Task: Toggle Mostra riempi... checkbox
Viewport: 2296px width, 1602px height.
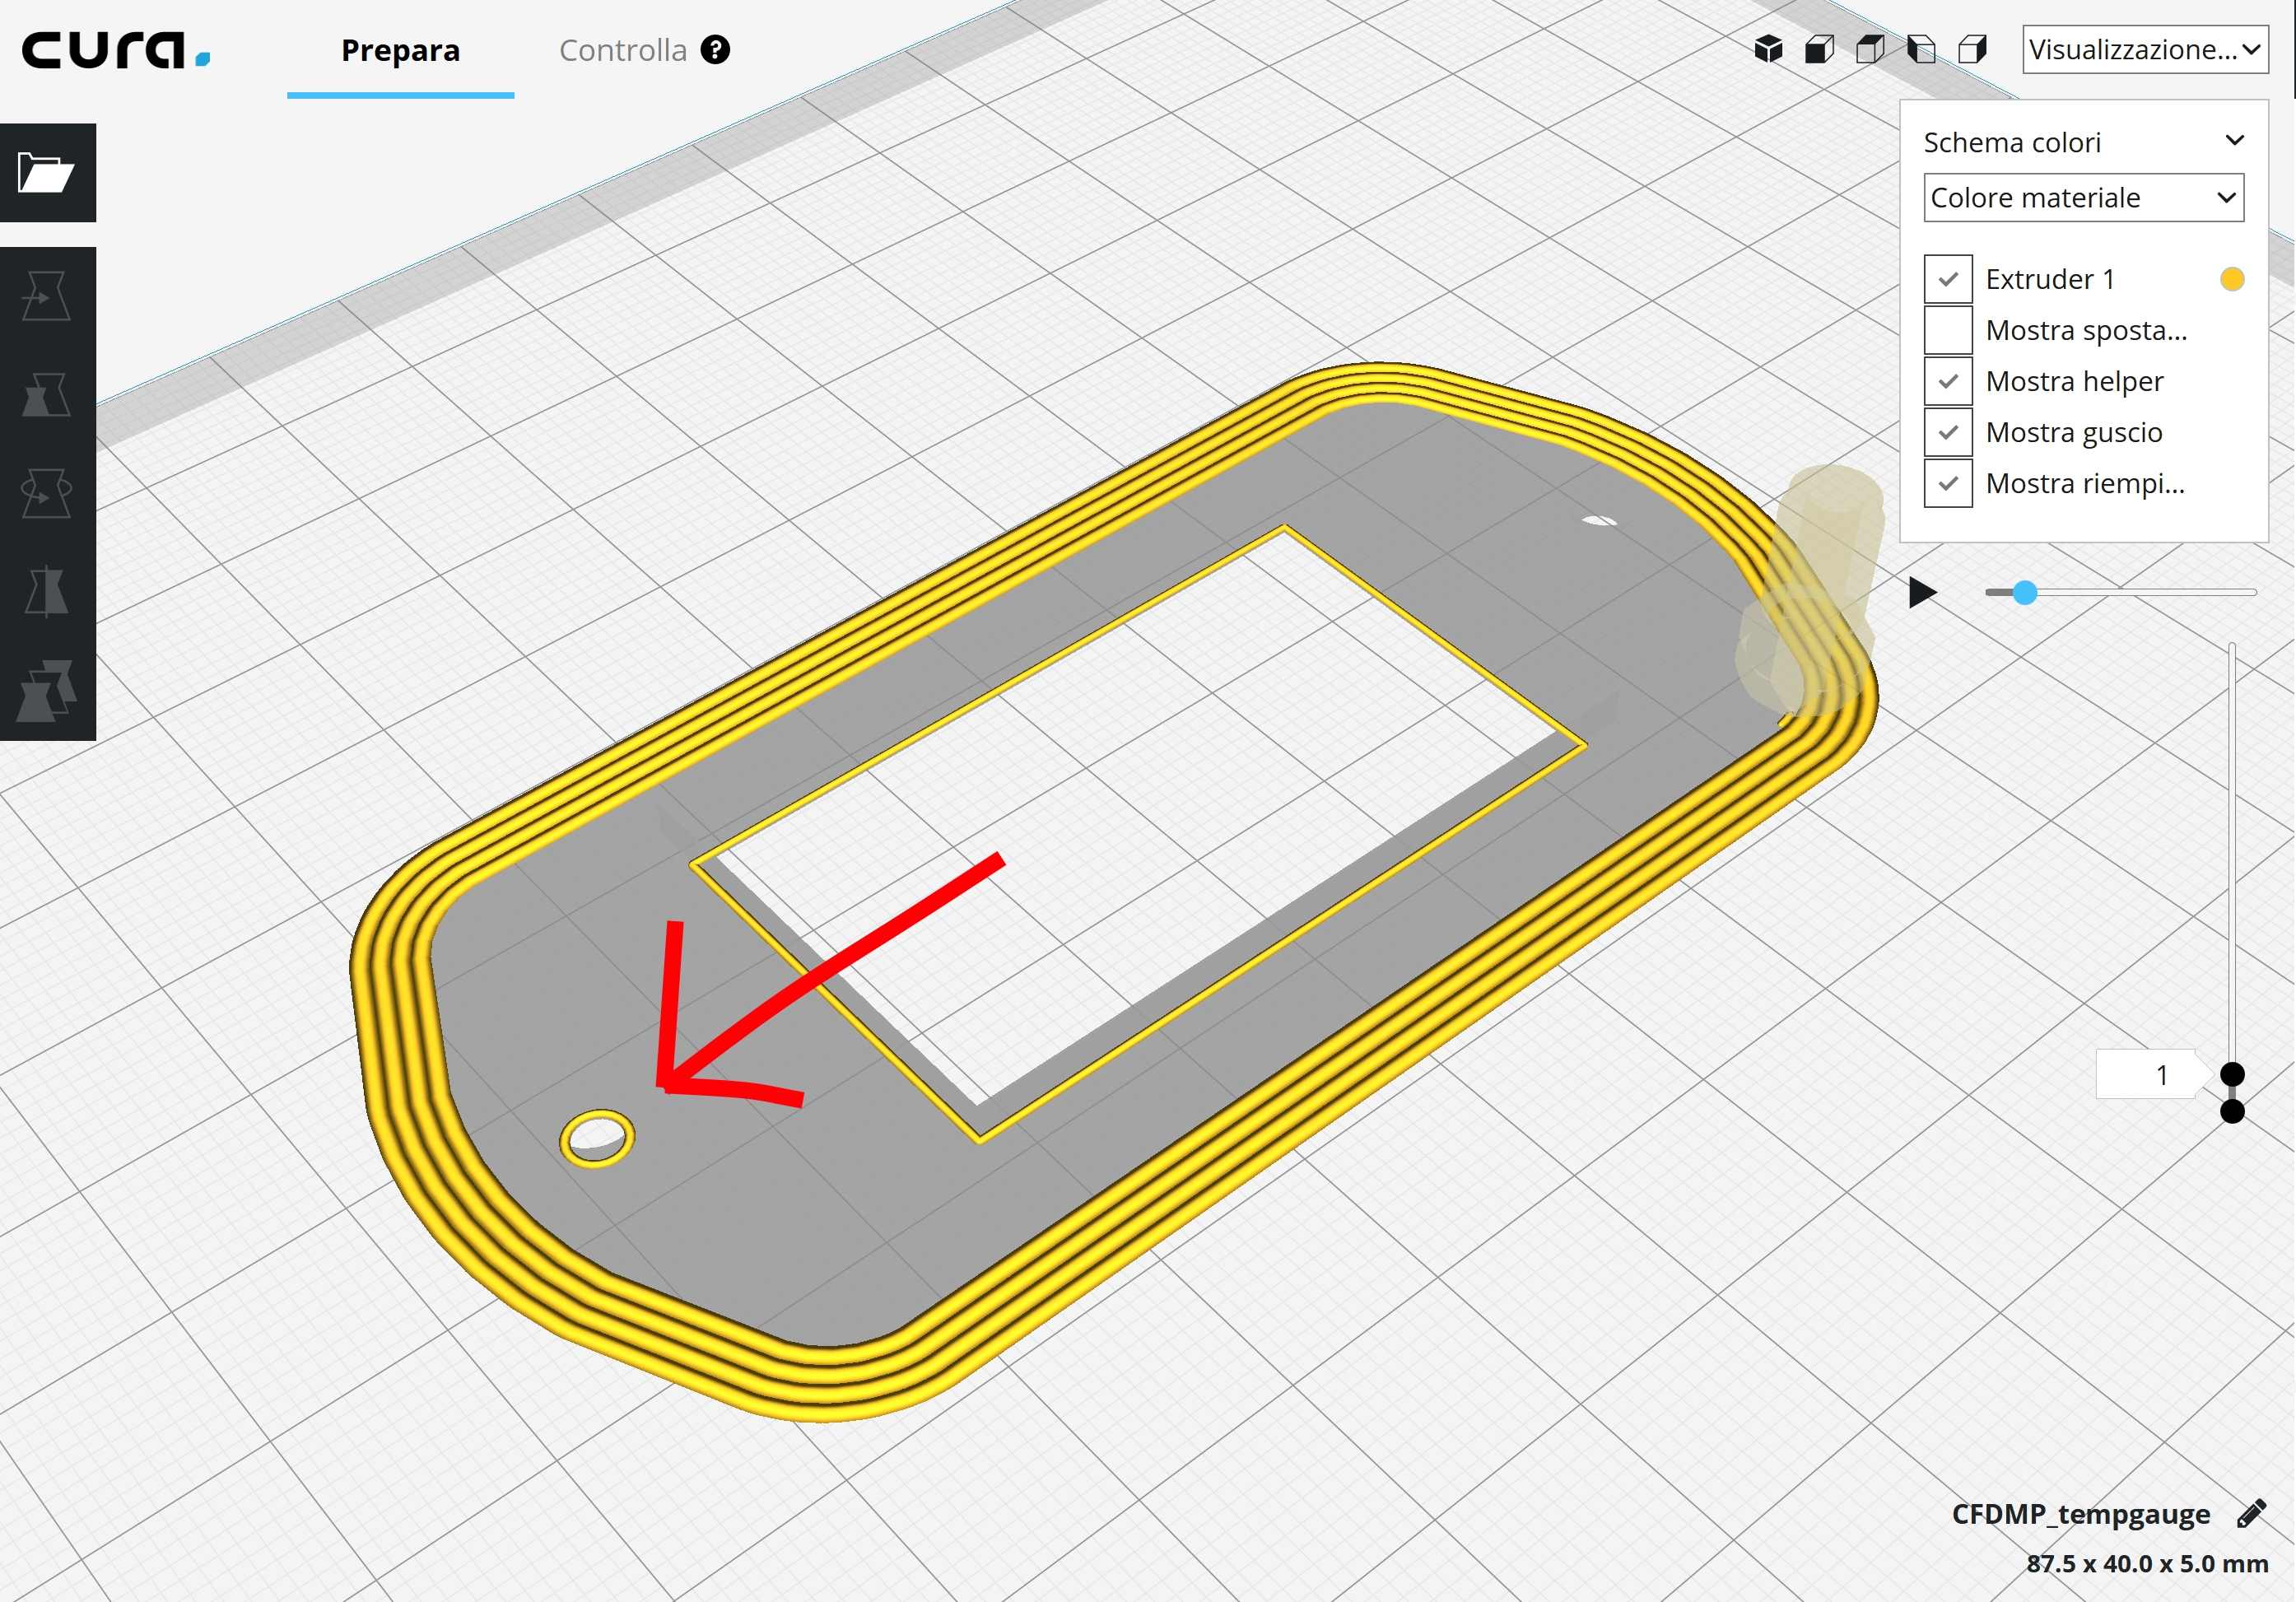Action: coord(1948,483)
